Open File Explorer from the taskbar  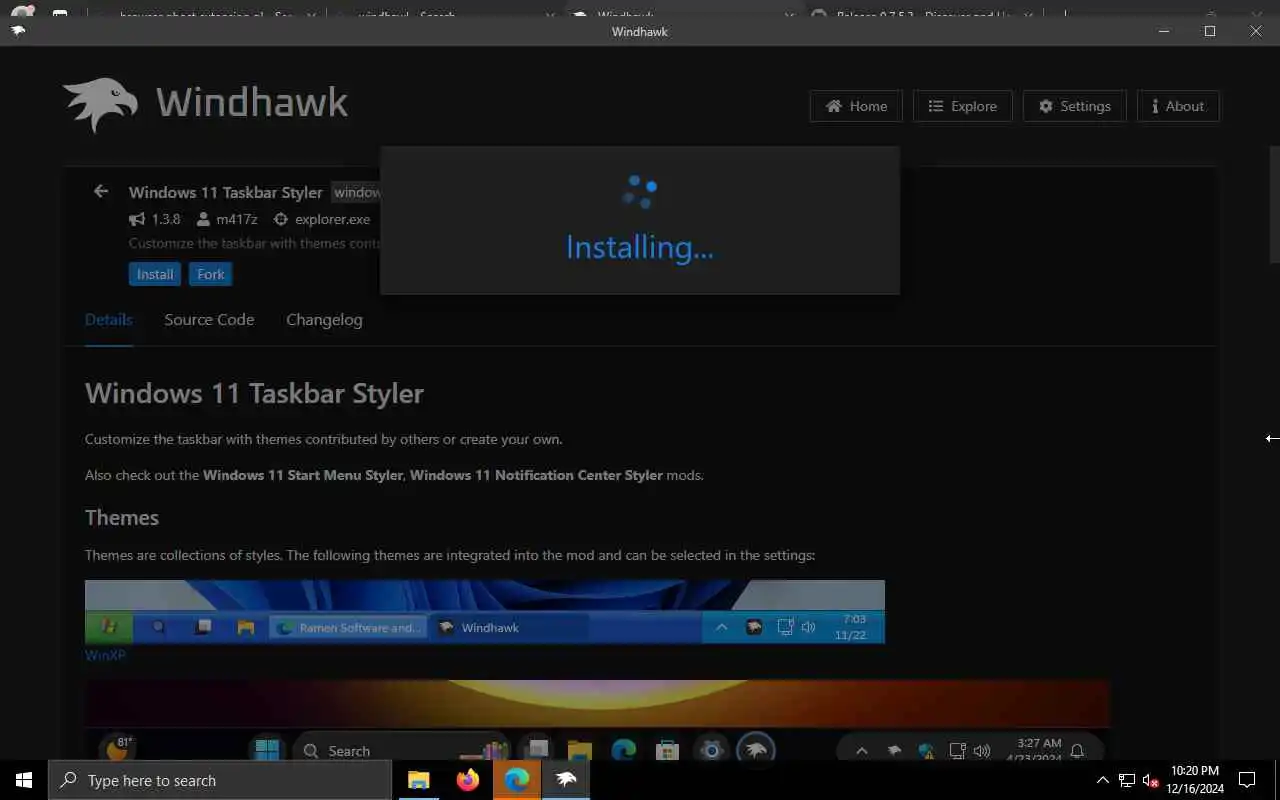(419, 780)
